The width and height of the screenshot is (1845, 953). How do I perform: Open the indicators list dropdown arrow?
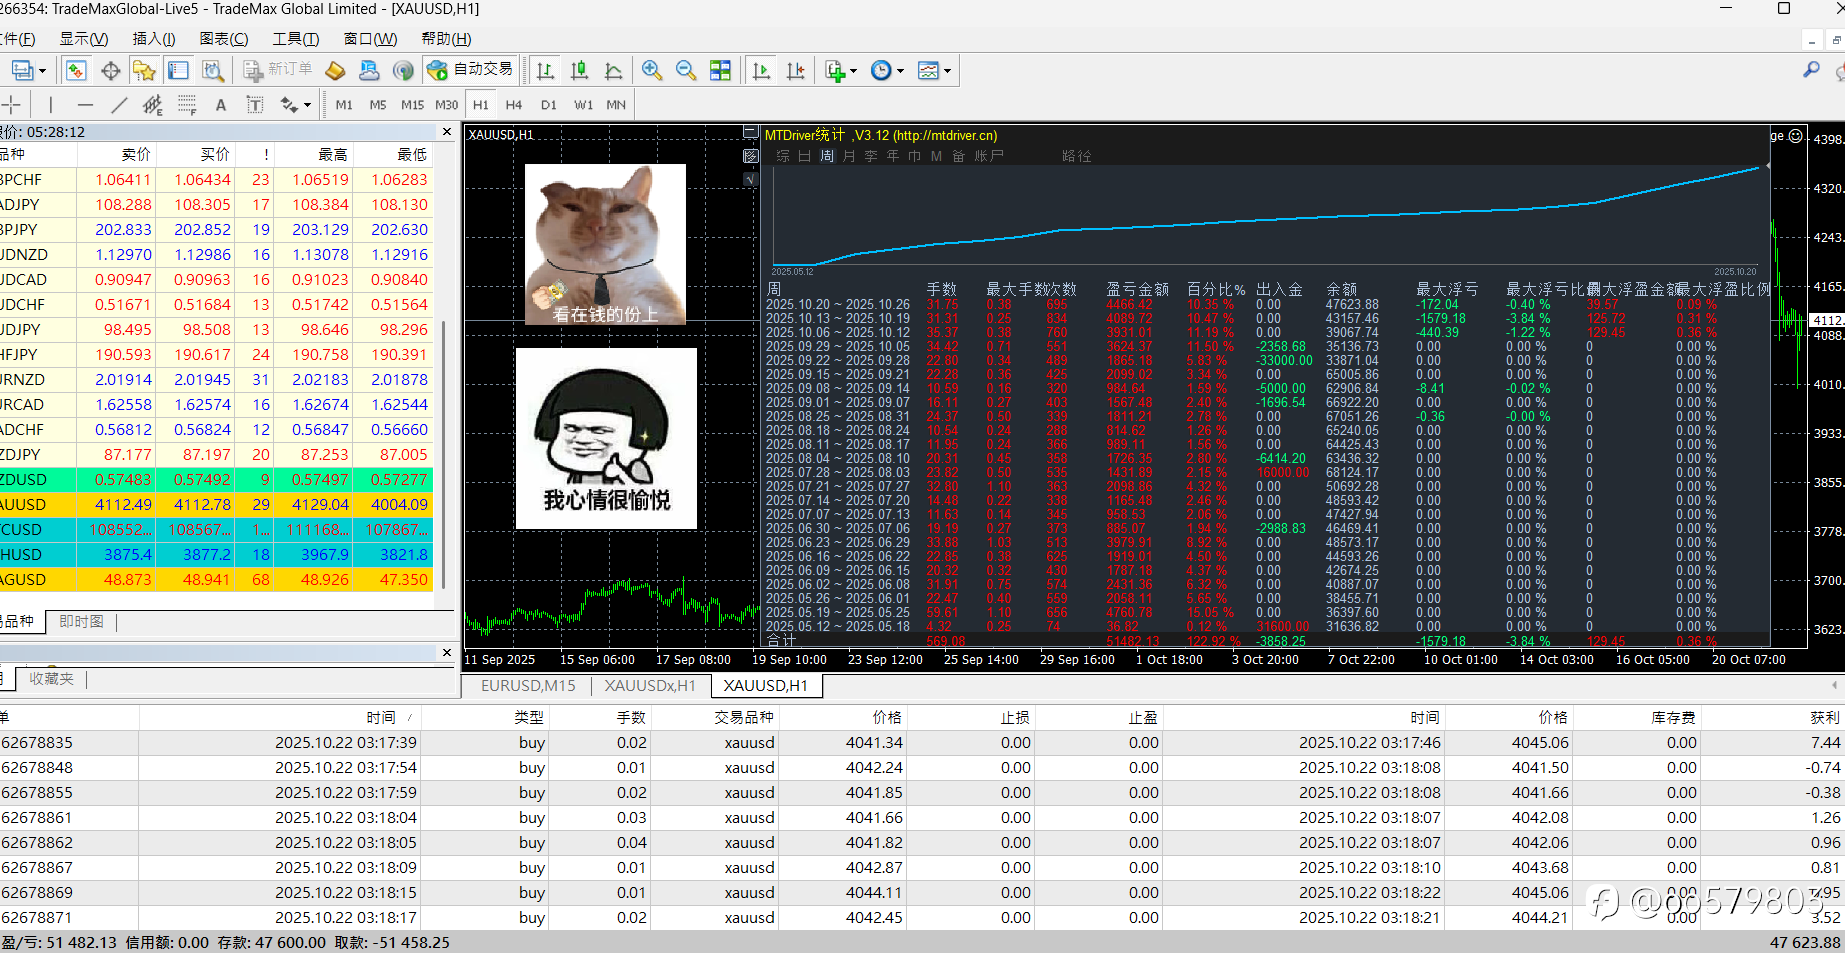853,71
